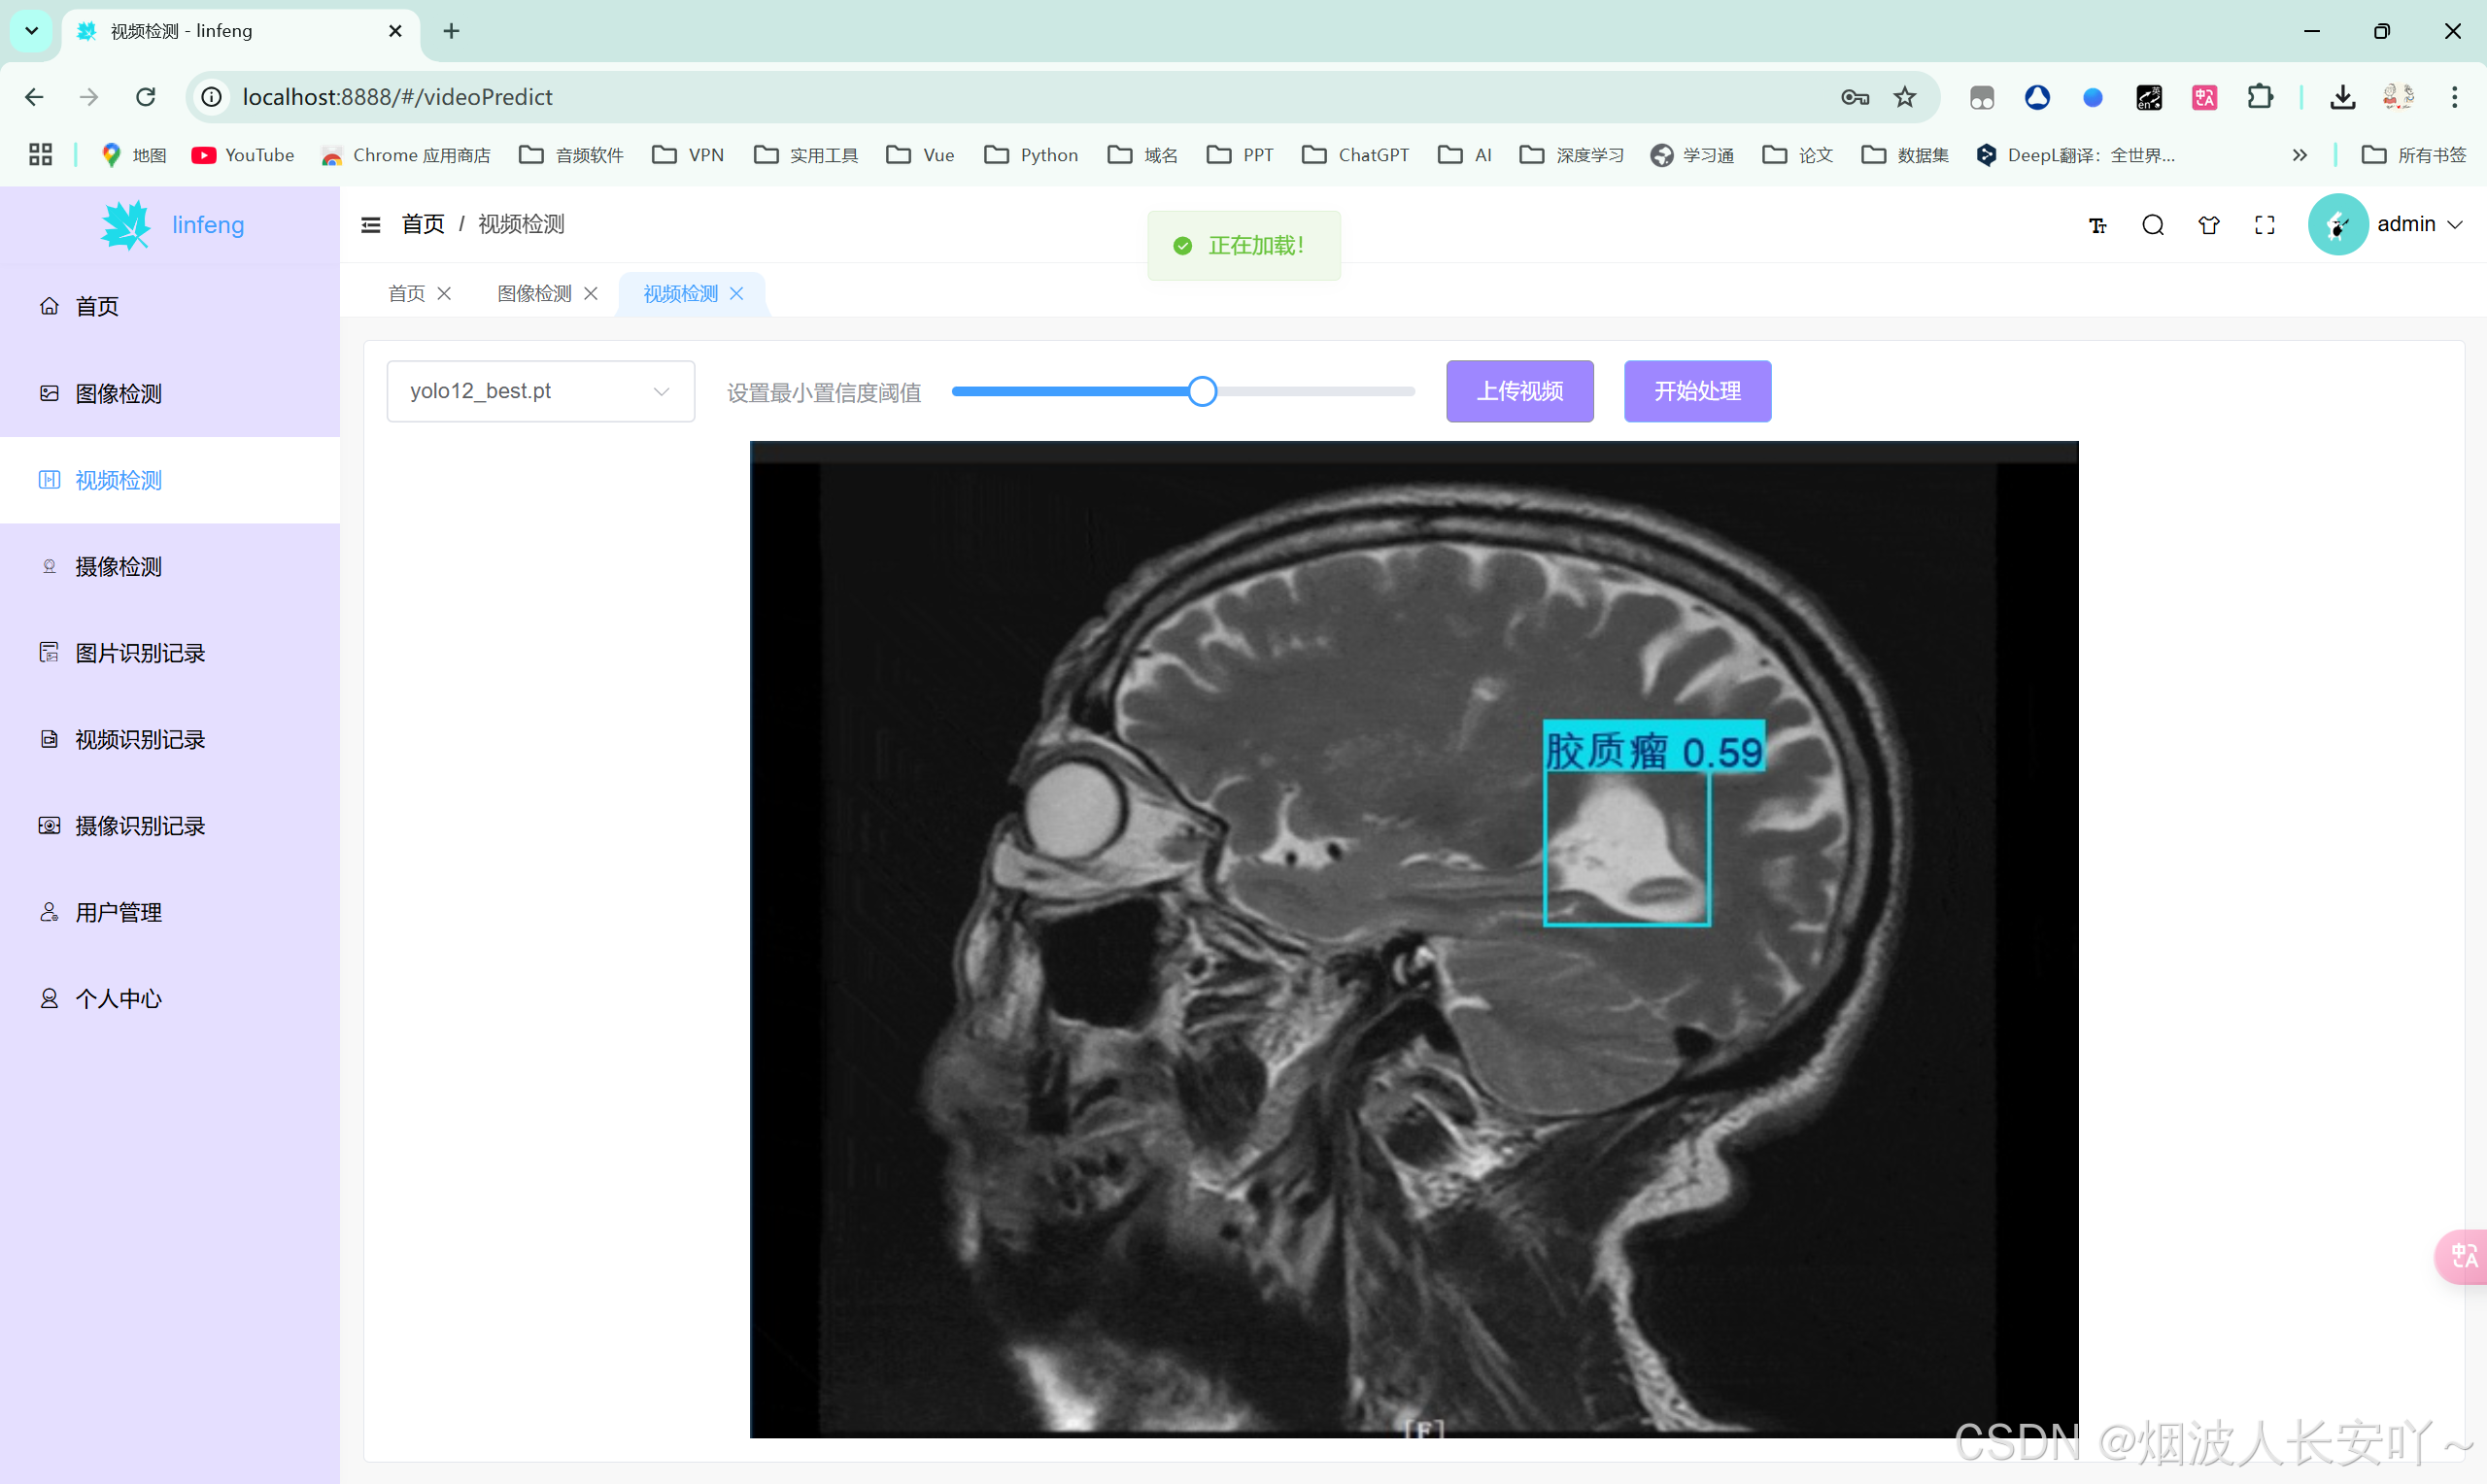Open Chrome downloads icon

2342,97
